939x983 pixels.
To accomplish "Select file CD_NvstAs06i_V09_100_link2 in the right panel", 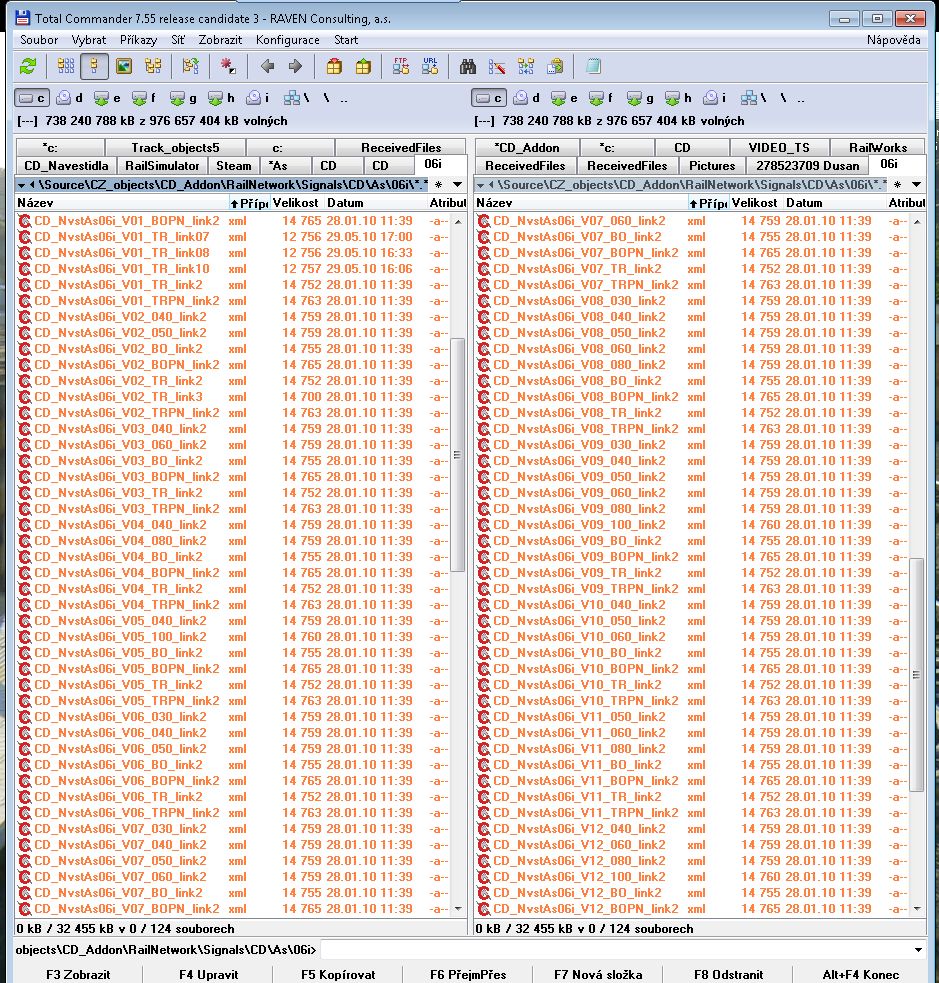I will 692,525.
